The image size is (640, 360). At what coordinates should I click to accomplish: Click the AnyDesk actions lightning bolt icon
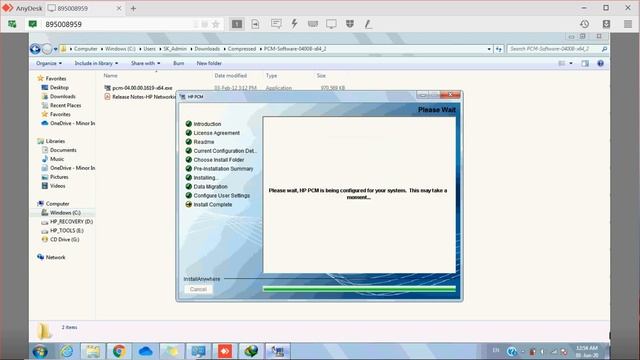[294, 24]
